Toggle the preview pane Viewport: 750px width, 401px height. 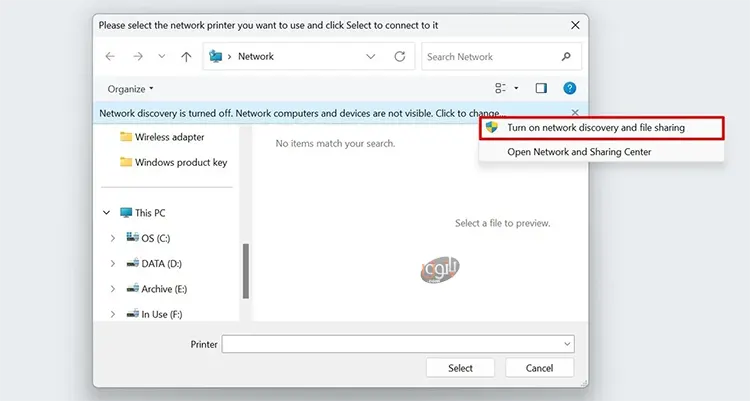tap(541, 88)
